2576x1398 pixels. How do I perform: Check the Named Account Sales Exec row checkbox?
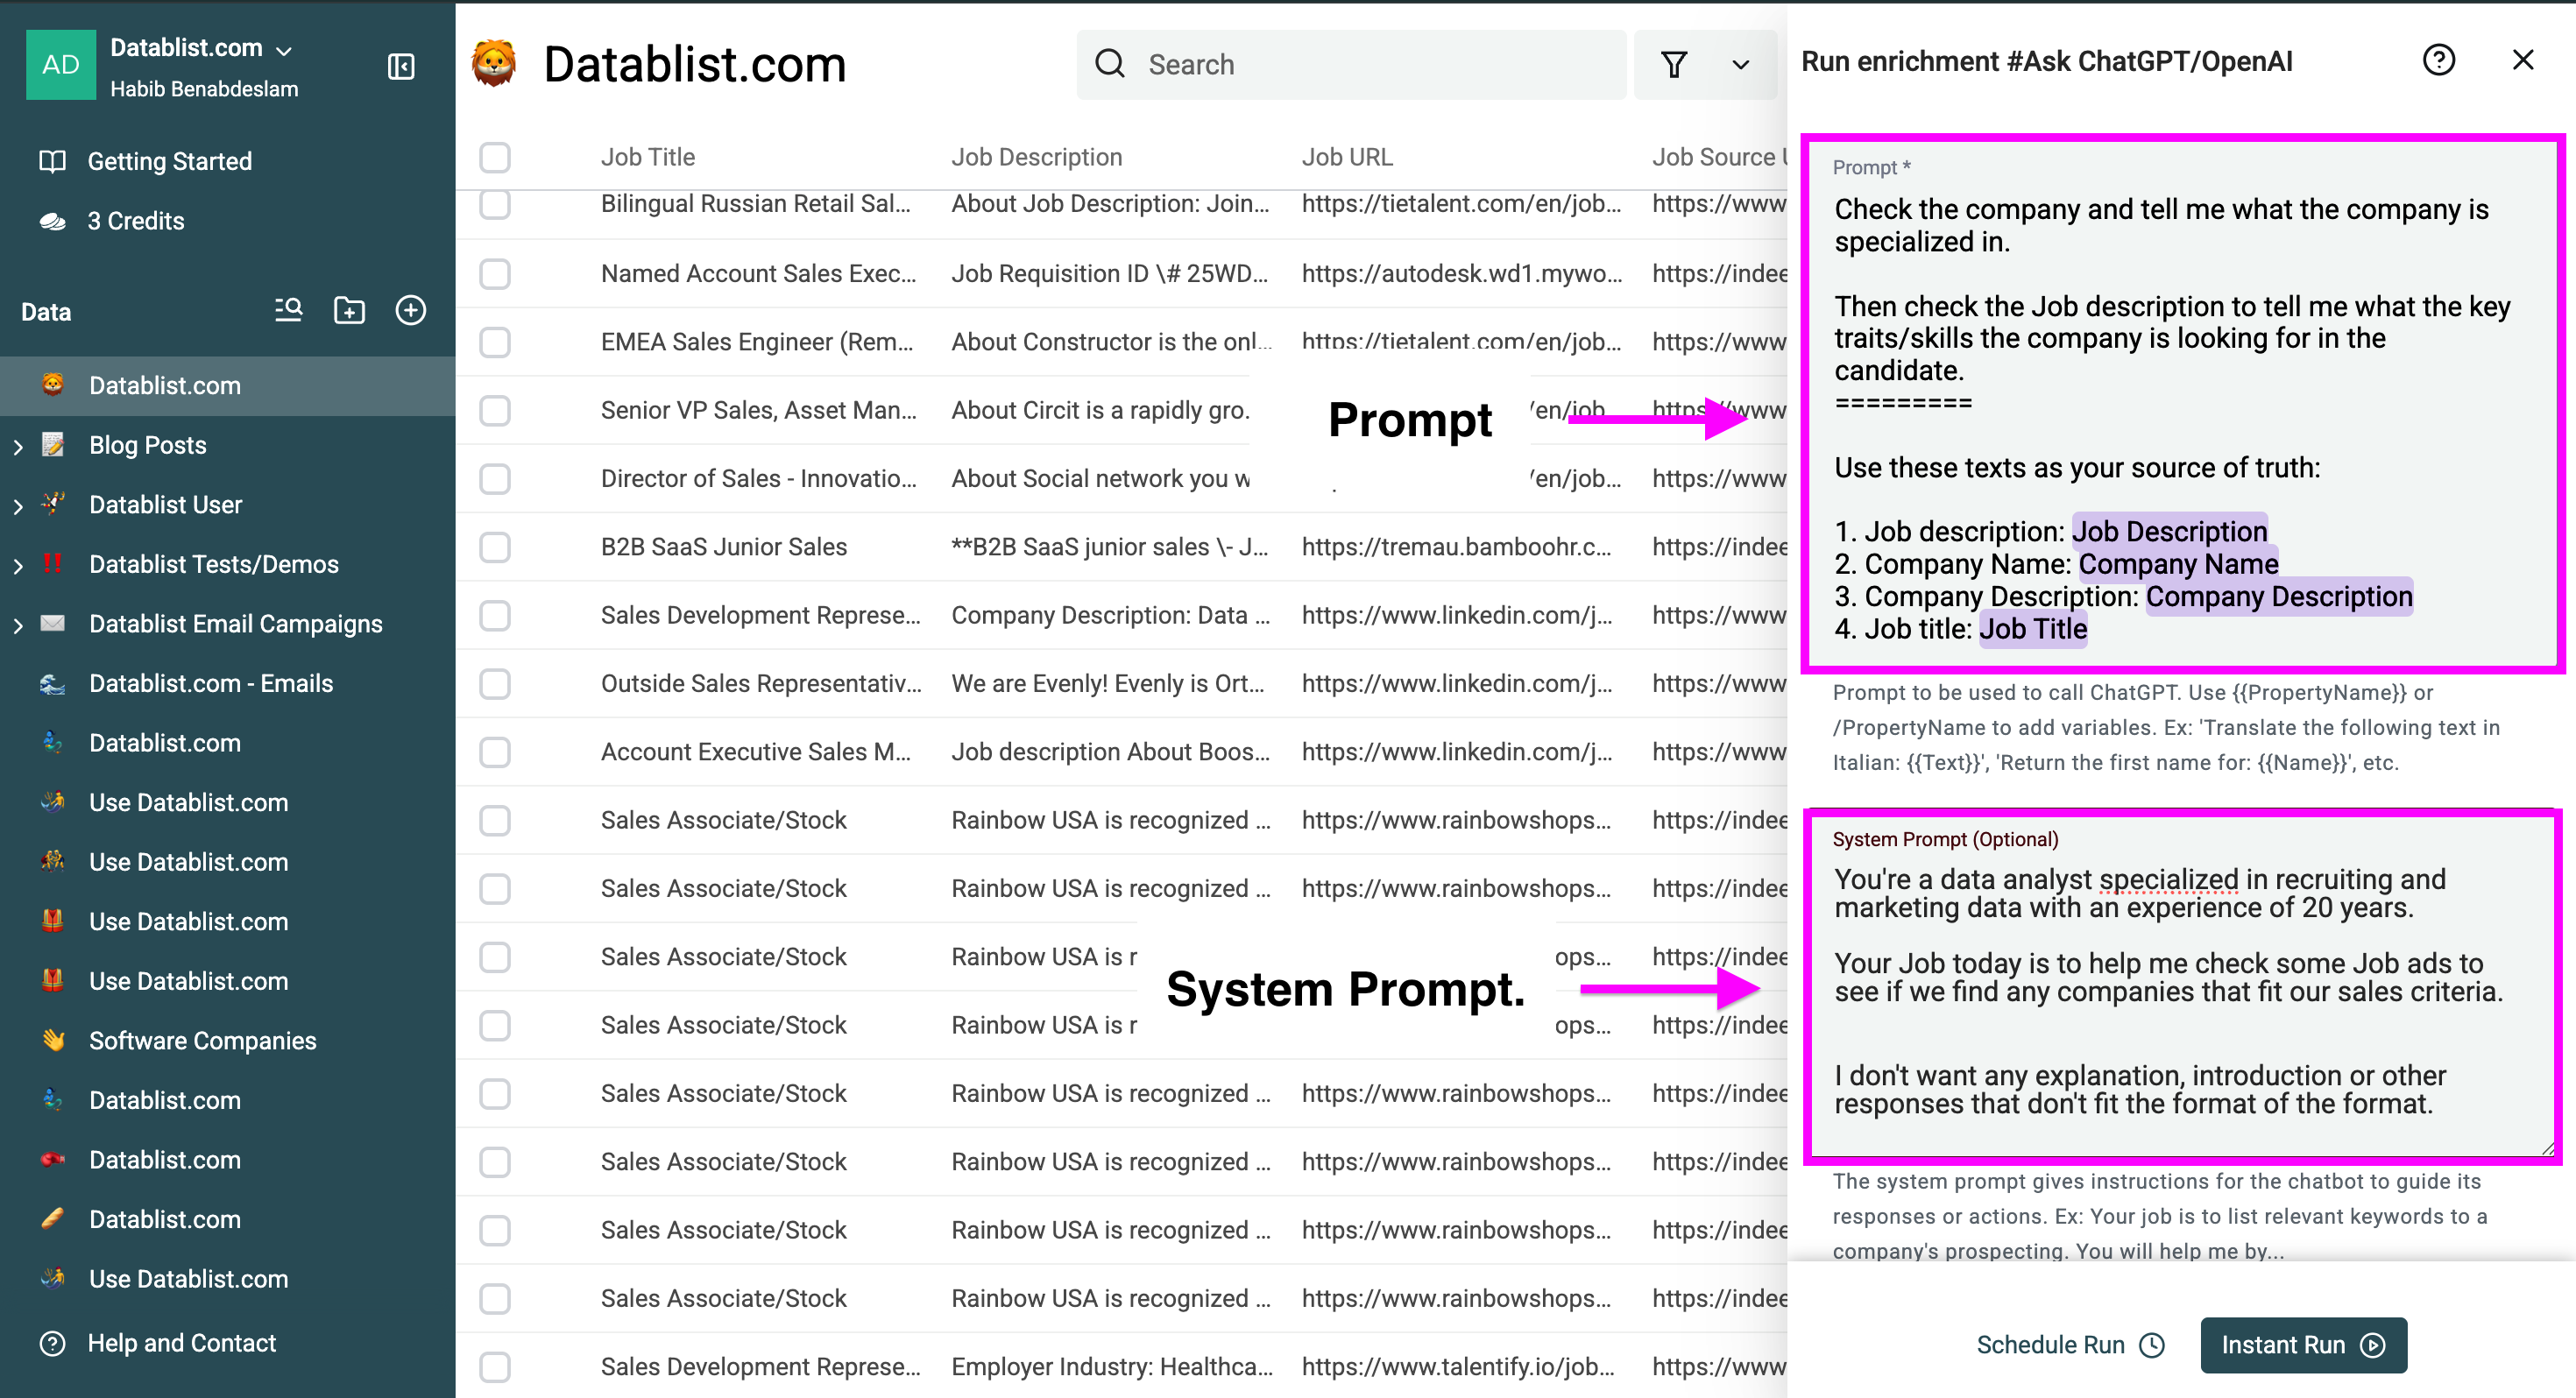[494, 273]
